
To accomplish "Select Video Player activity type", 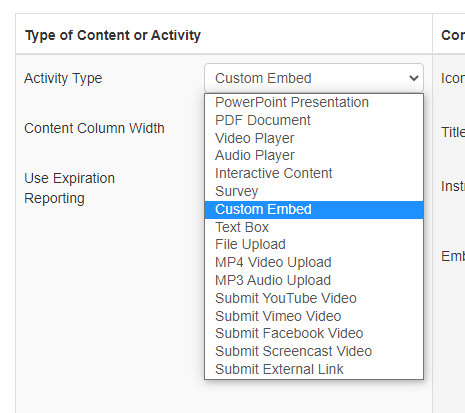I will click(x=314, y=138).
